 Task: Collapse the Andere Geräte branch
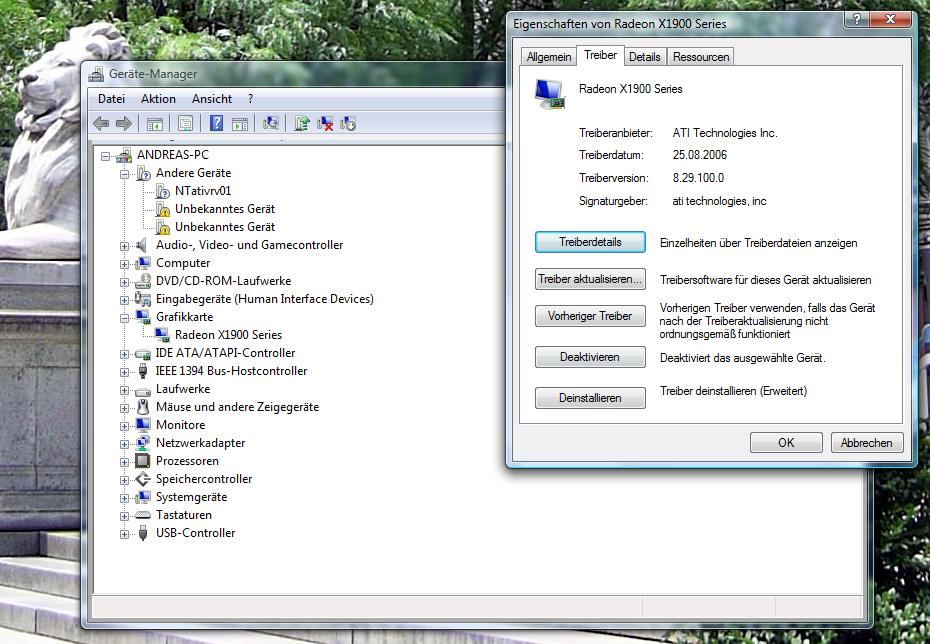coord(124,174)
